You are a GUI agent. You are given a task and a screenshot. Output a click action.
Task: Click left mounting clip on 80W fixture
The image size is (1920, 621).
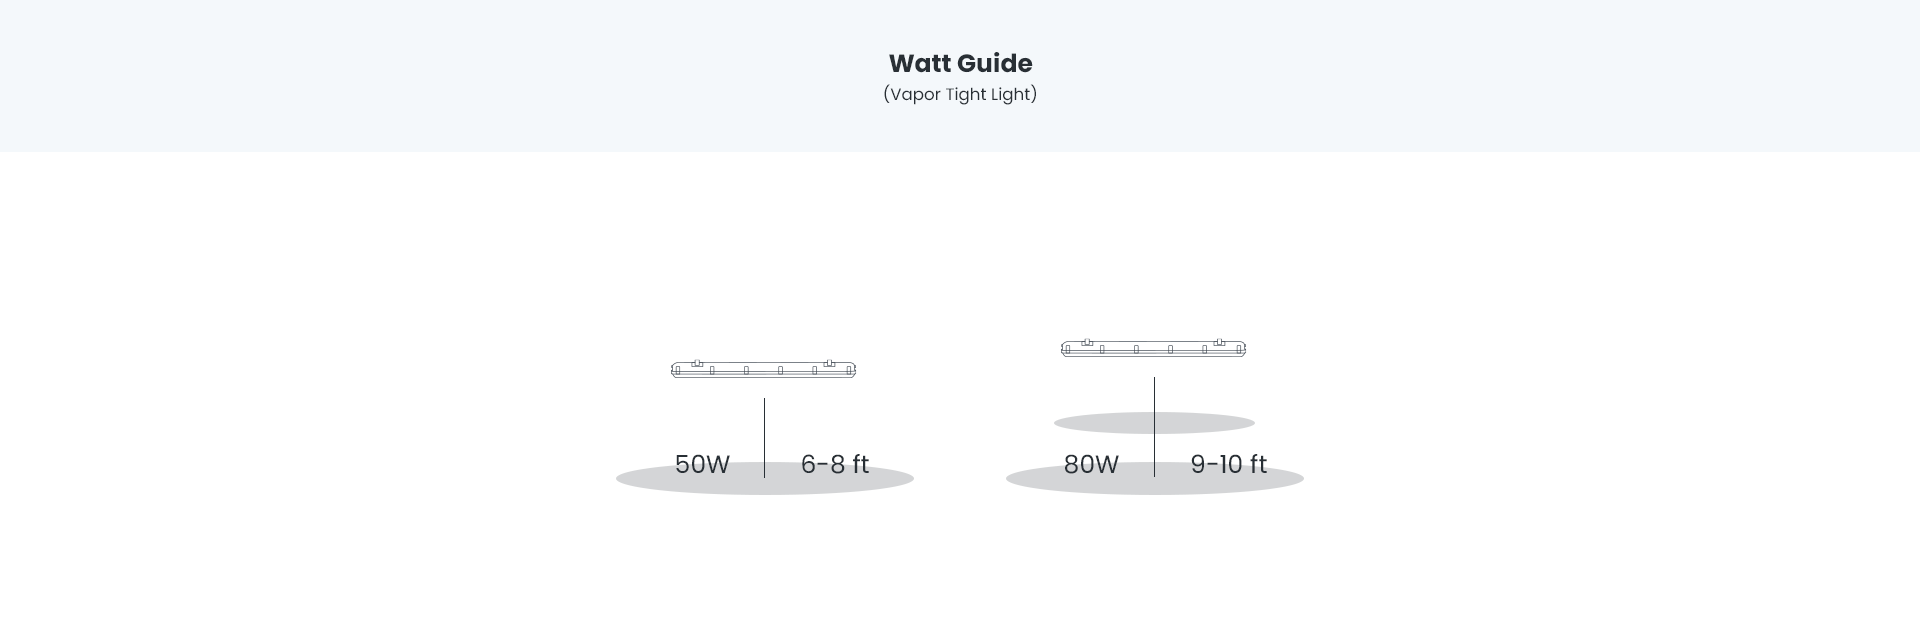1087,342
